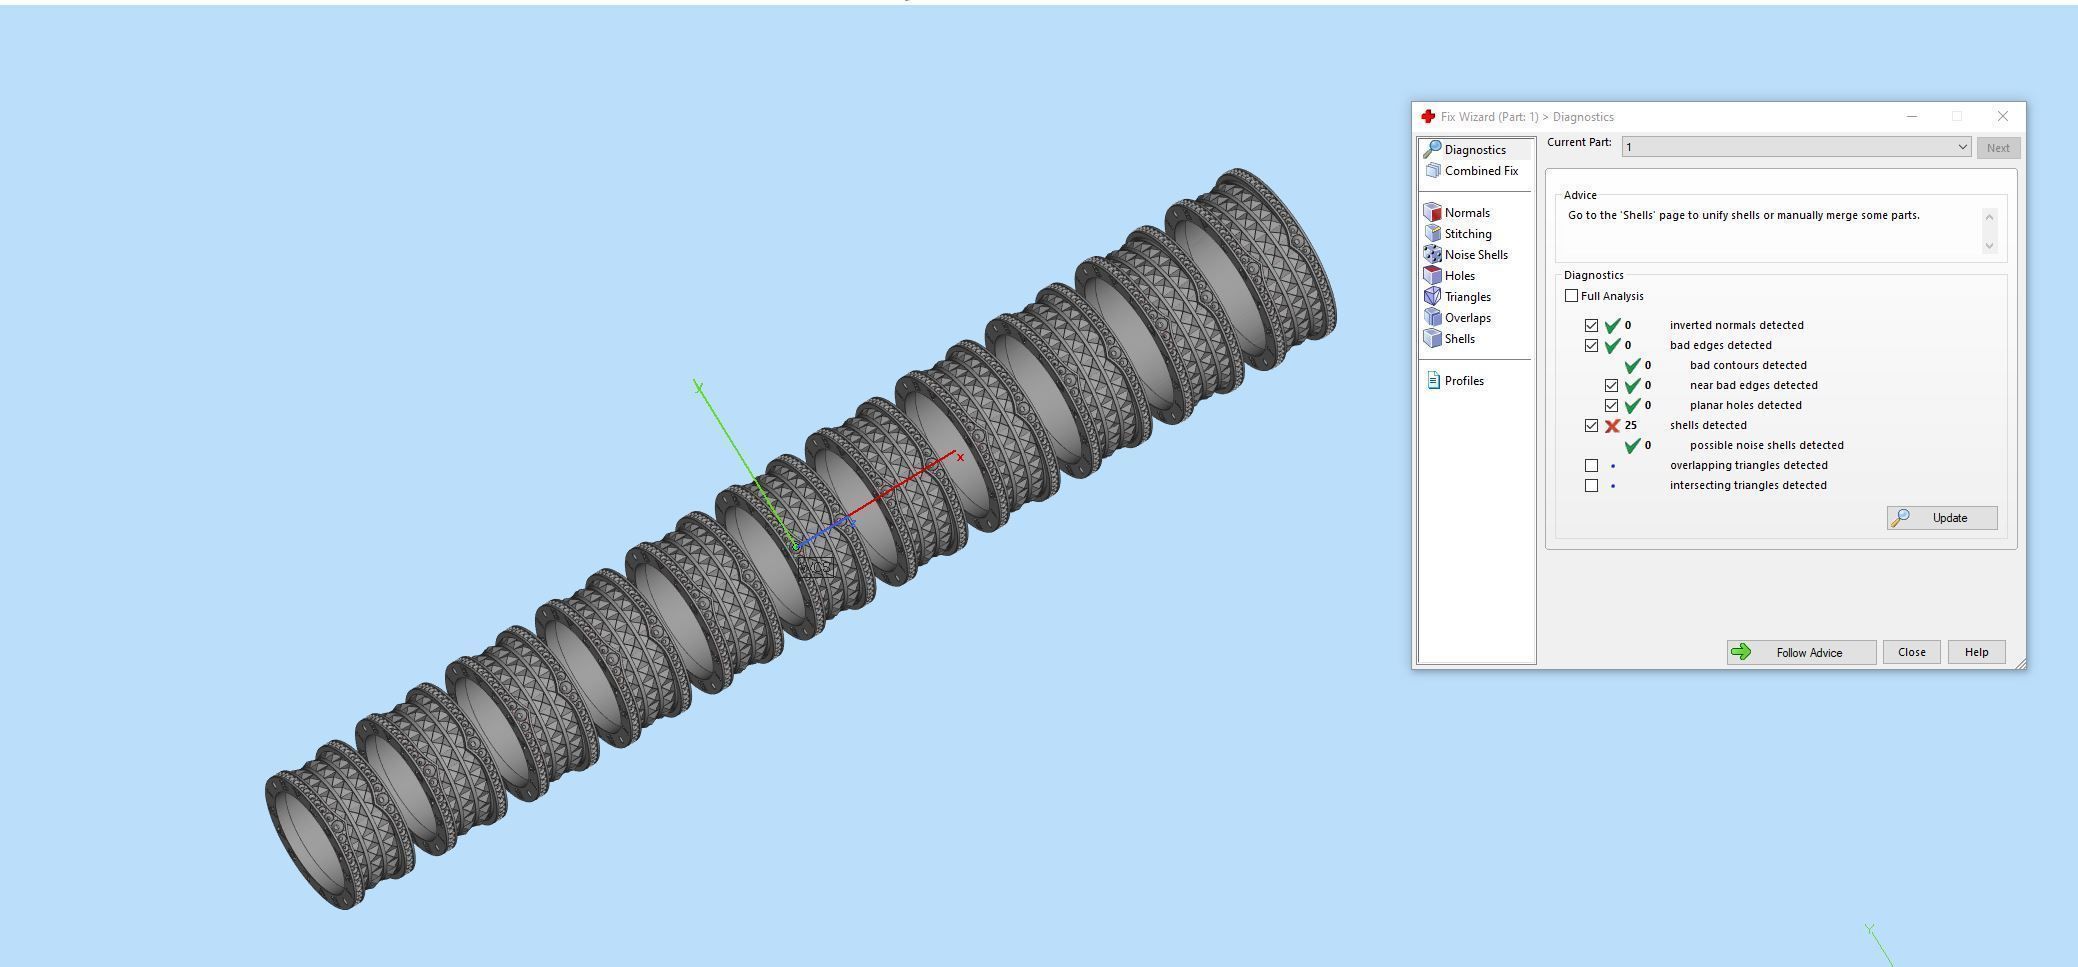Open Combined Fix via its sidebar icon
2078x967 pixels.
pyautogui.click(x=1433, y=171)
